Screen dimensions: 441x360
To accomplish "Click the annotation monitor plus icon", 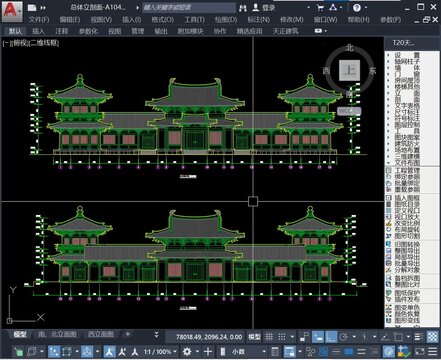I will (x=208, y=351).
